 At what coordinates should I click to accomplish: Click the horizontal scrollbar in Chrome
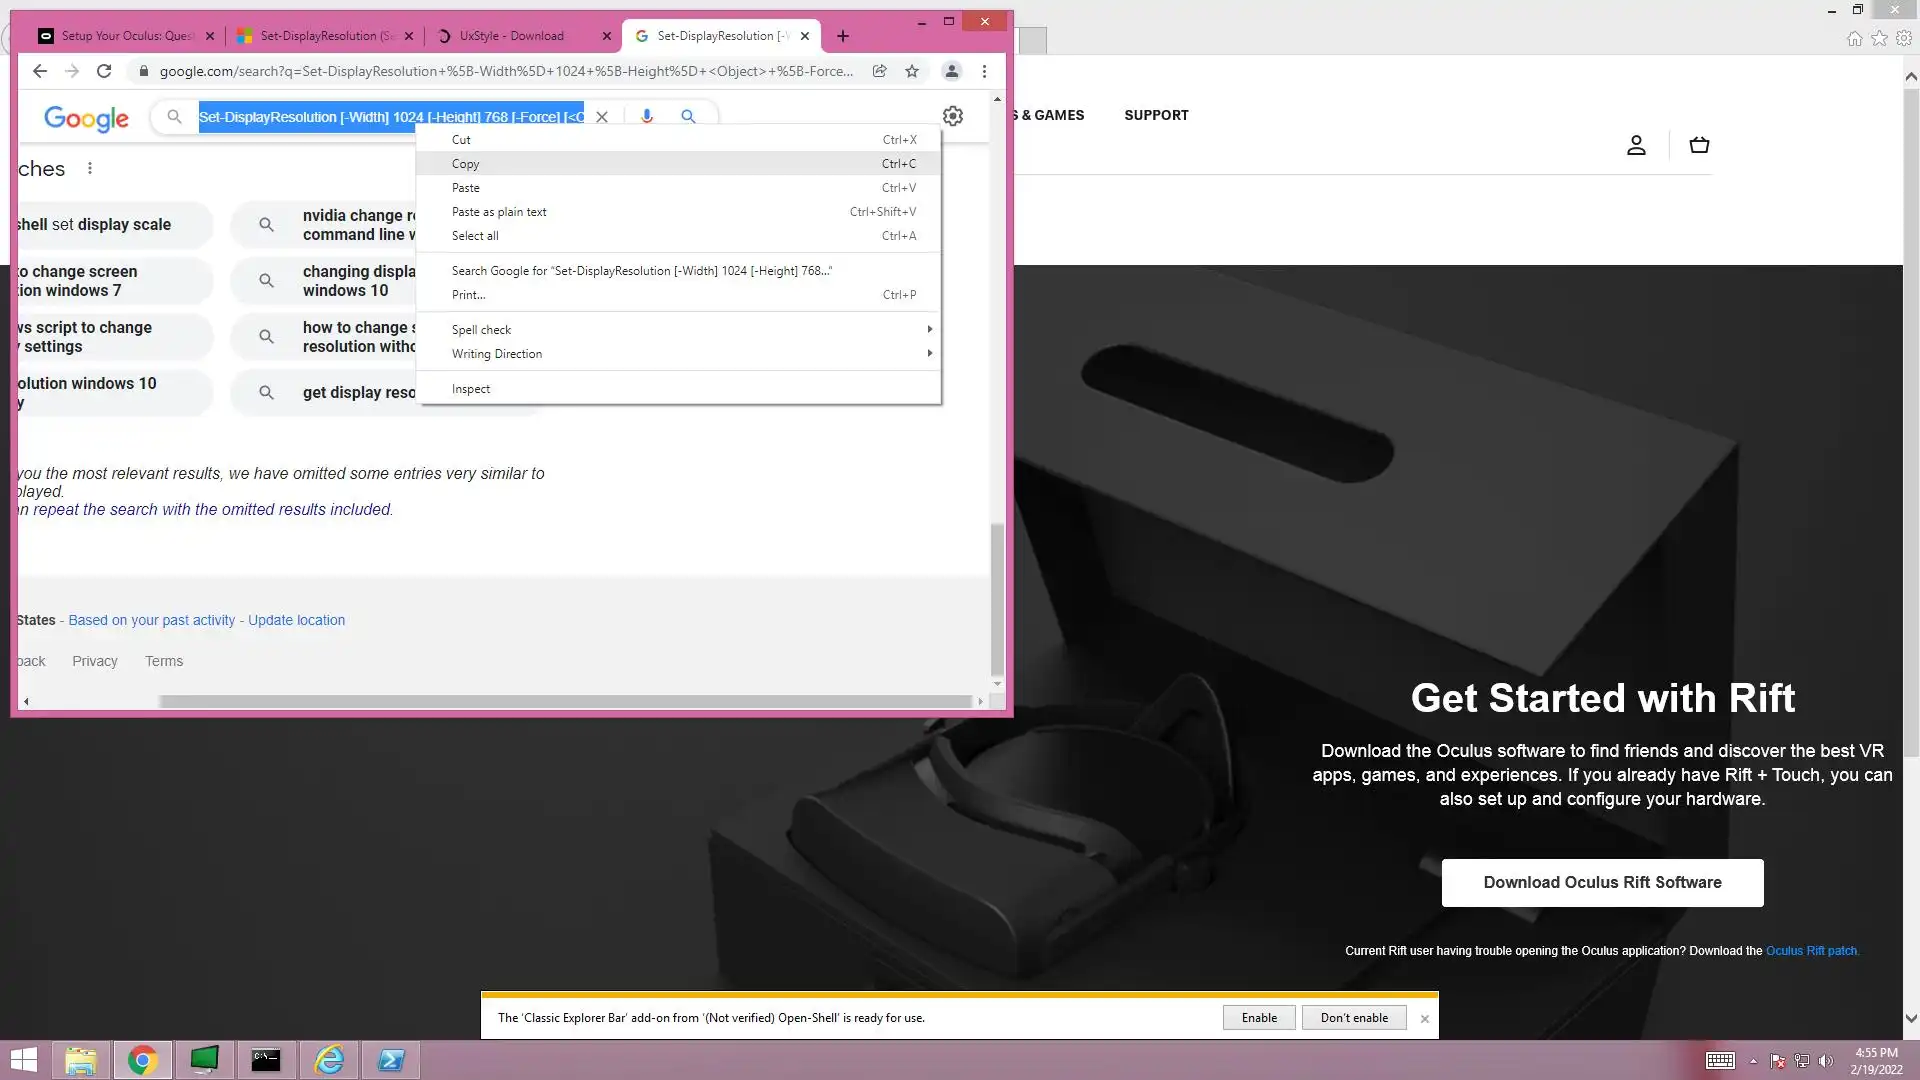[x=565, y=701]
